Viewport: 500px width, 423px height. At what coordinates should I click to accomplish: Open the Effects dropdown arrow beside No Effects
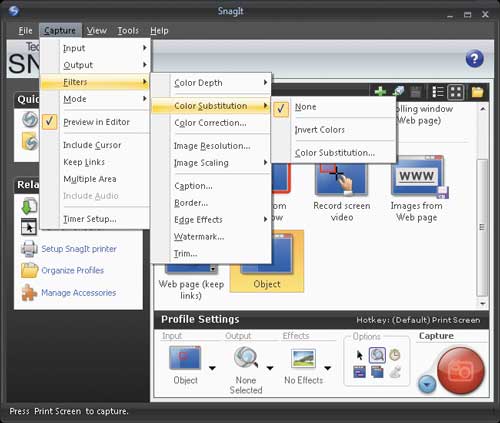click(328, 368)
